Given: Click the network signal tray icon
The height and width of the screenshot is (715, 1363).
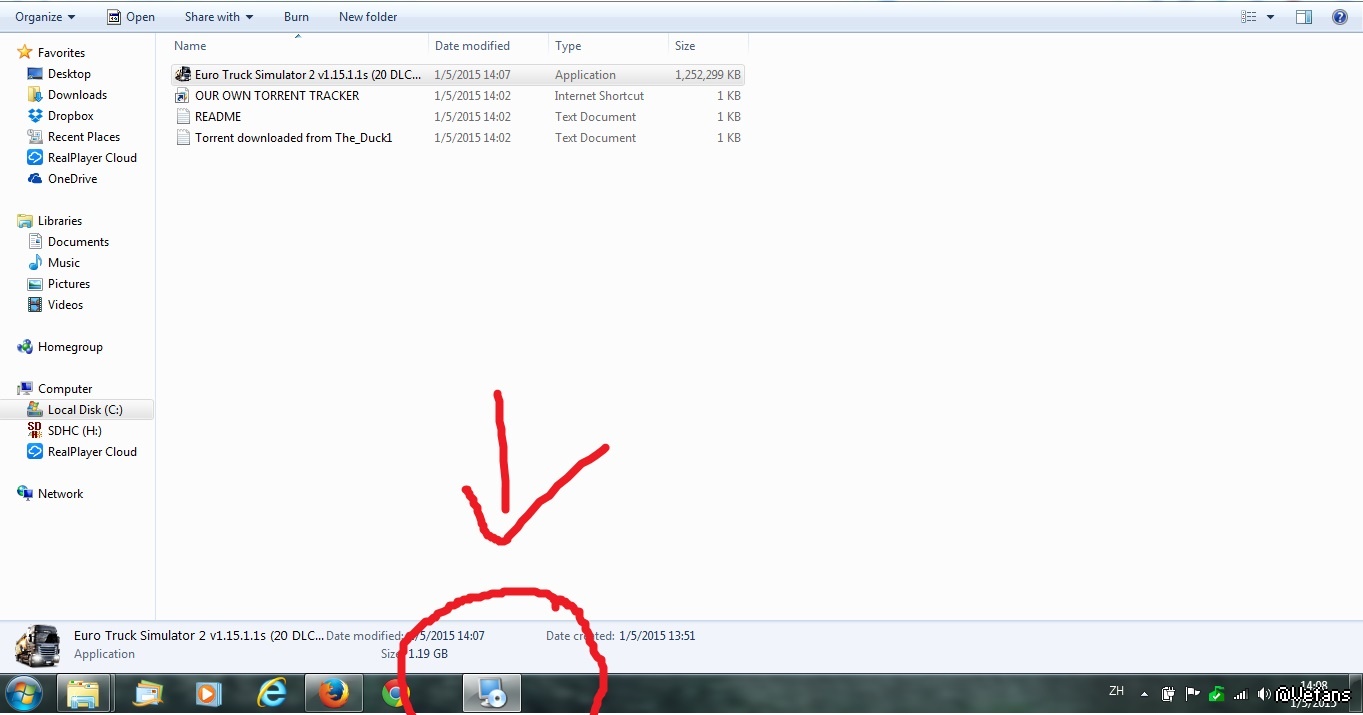Looking at the screenshot, I should [x=1241, y=694].
